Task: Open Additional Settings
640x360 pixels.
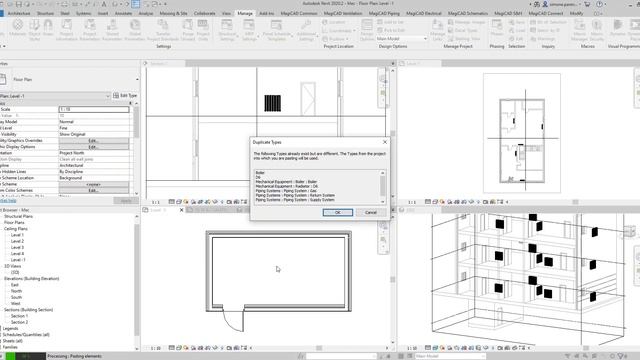Action: 307,29
